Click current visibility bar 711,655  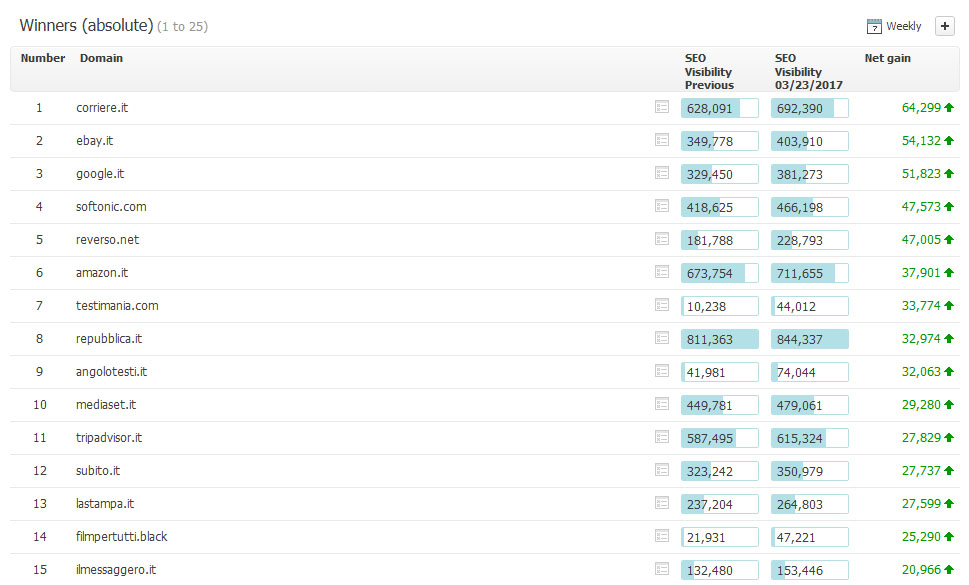[810, 273]
